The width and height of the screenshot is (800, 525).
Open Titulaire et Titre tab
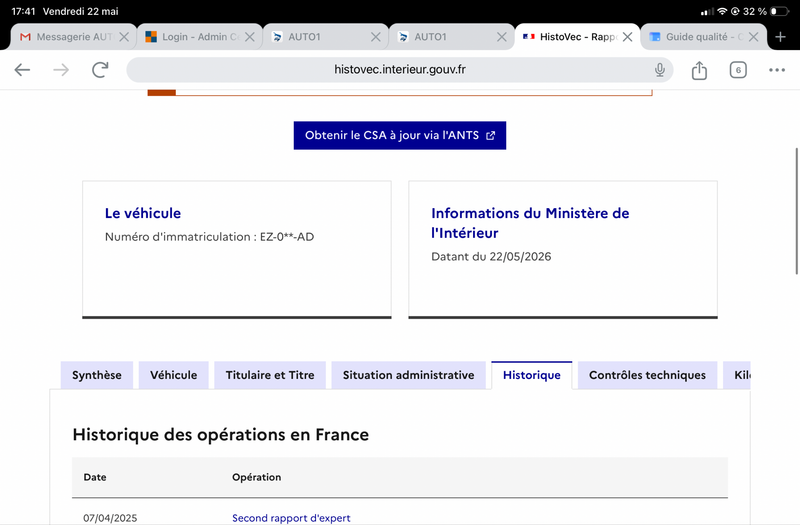click(x=270, y=375)
